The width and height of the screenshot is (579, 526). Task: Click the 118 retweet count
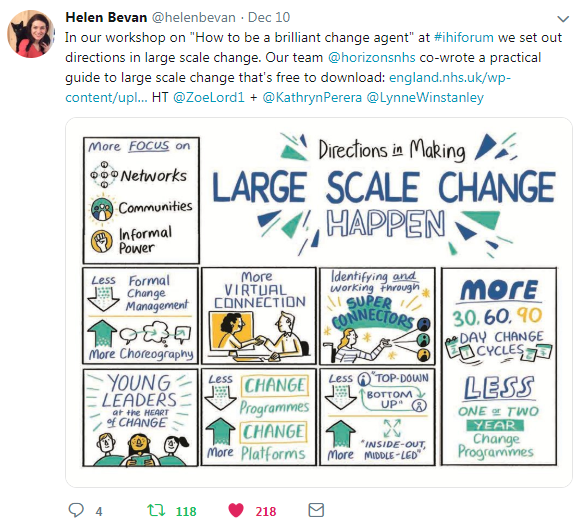pos(186,511)
